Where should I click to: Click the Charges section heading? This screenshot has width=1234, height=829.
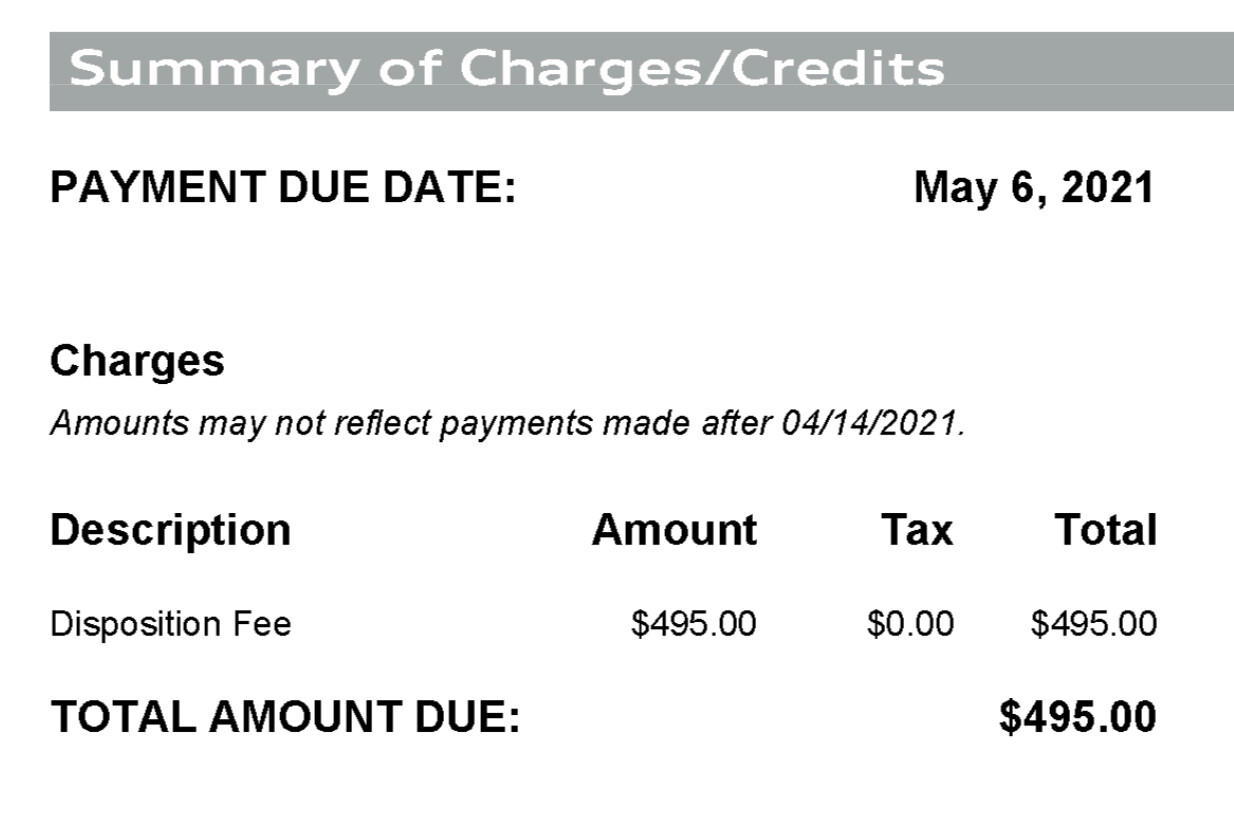pos(137,362)
